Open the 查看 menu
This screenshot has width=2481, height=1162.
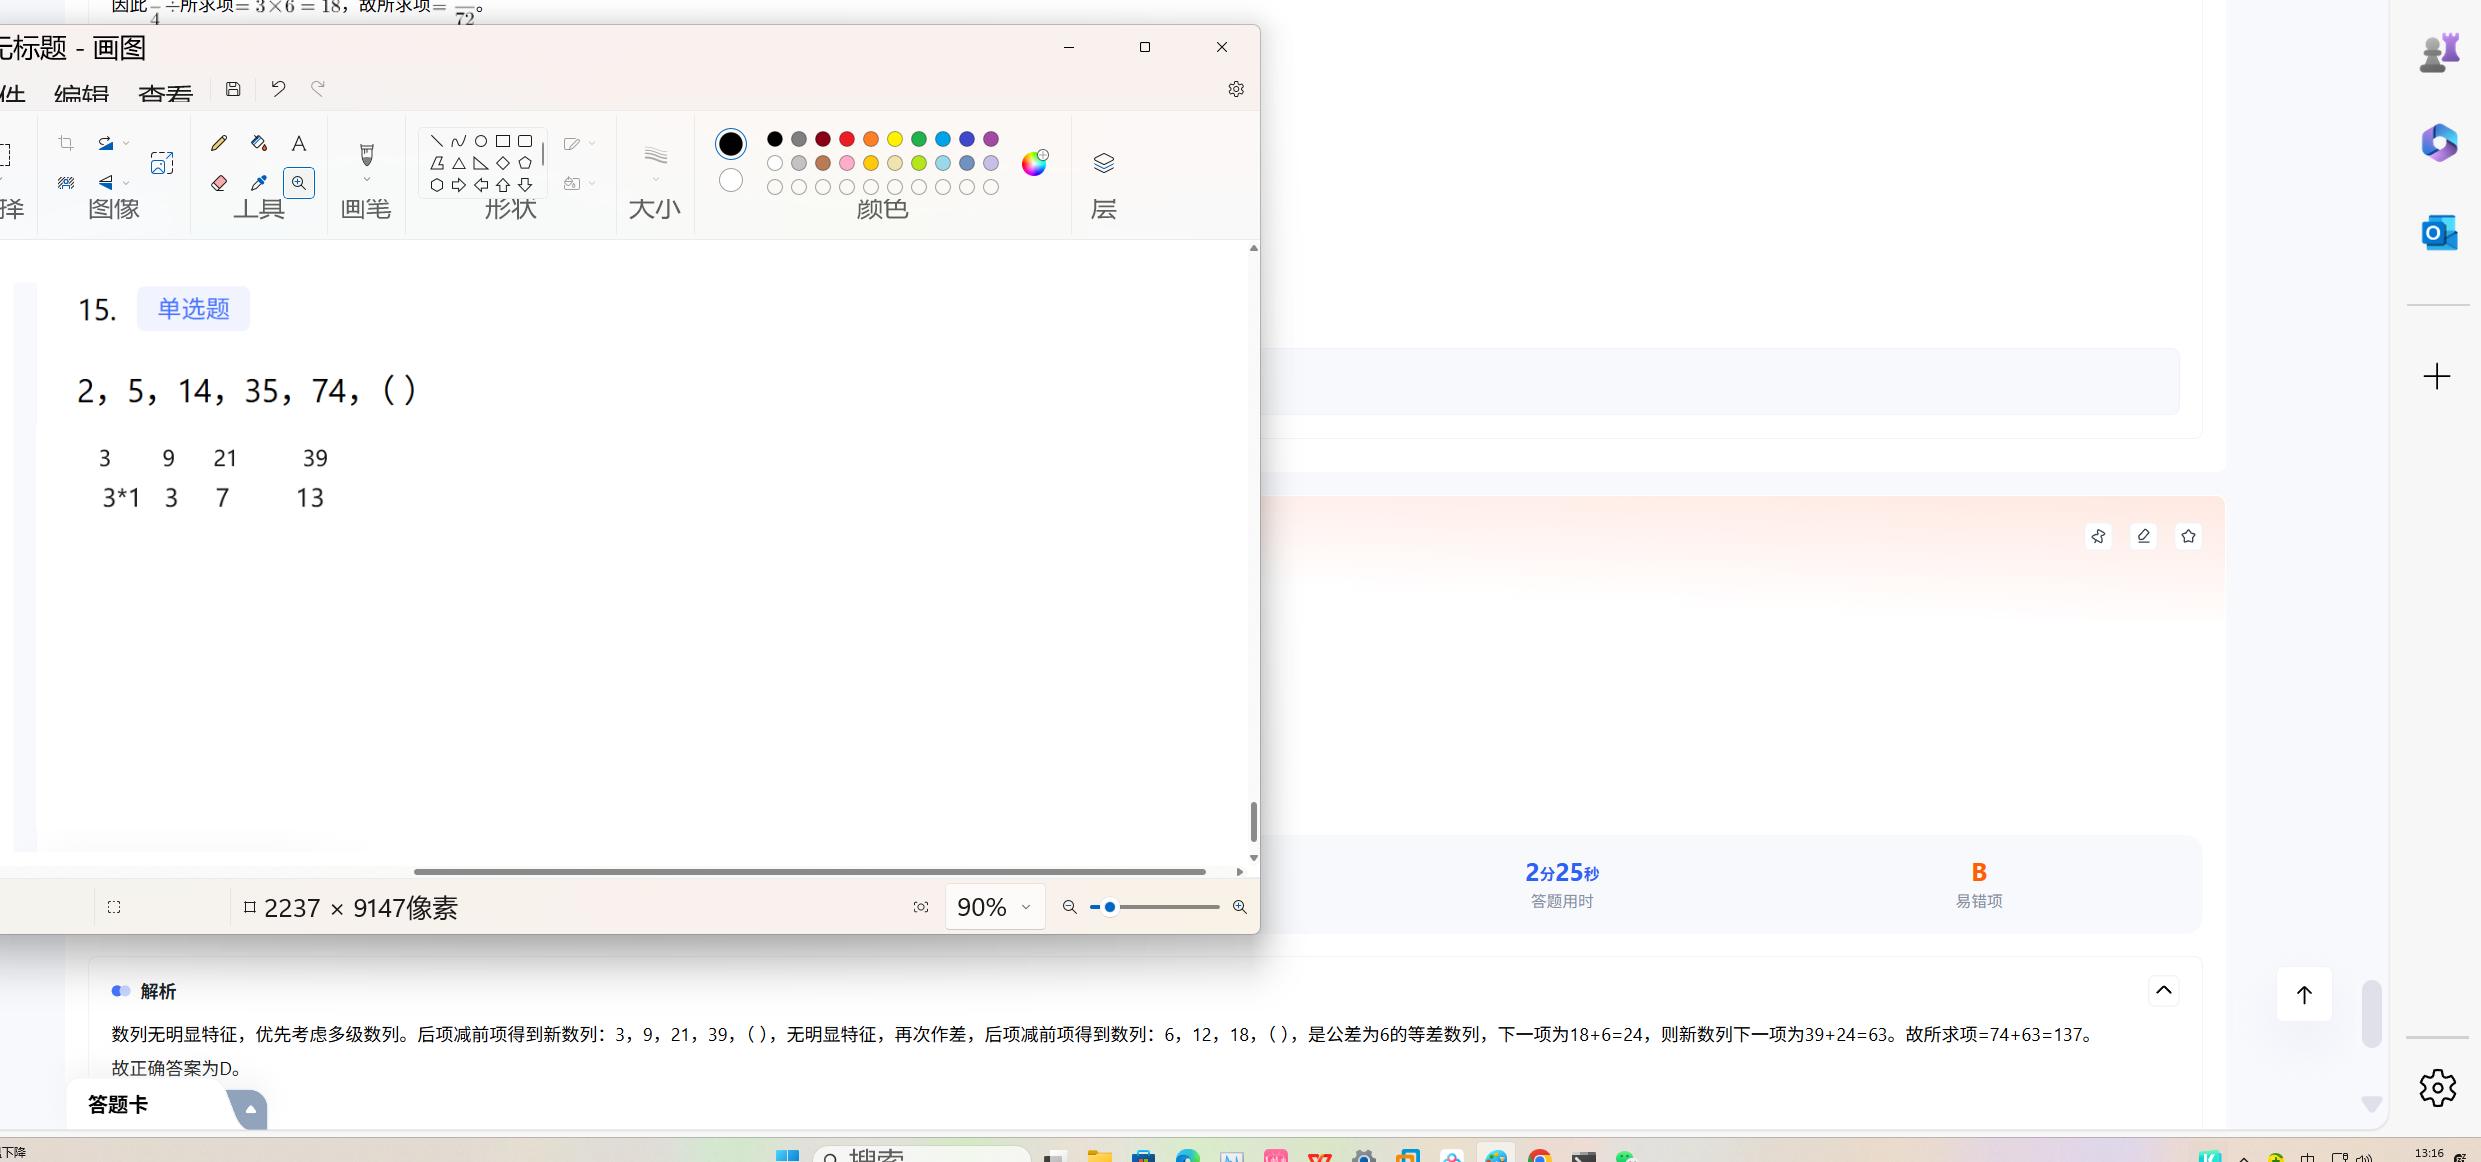(x=165, y=94)
